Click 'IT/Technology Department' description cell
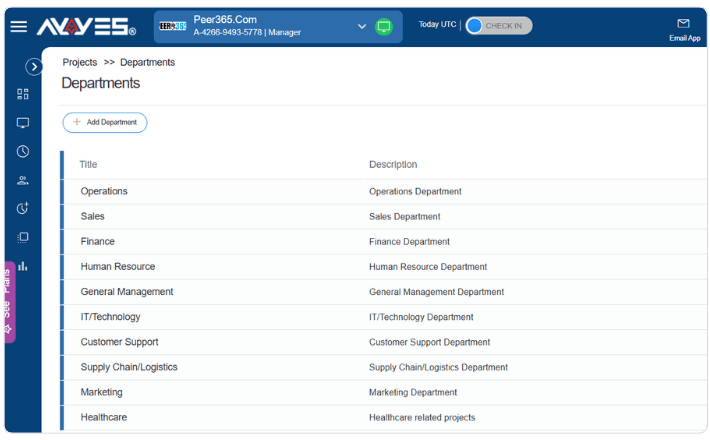Screen dimensions: 710x440 point(421,317)
